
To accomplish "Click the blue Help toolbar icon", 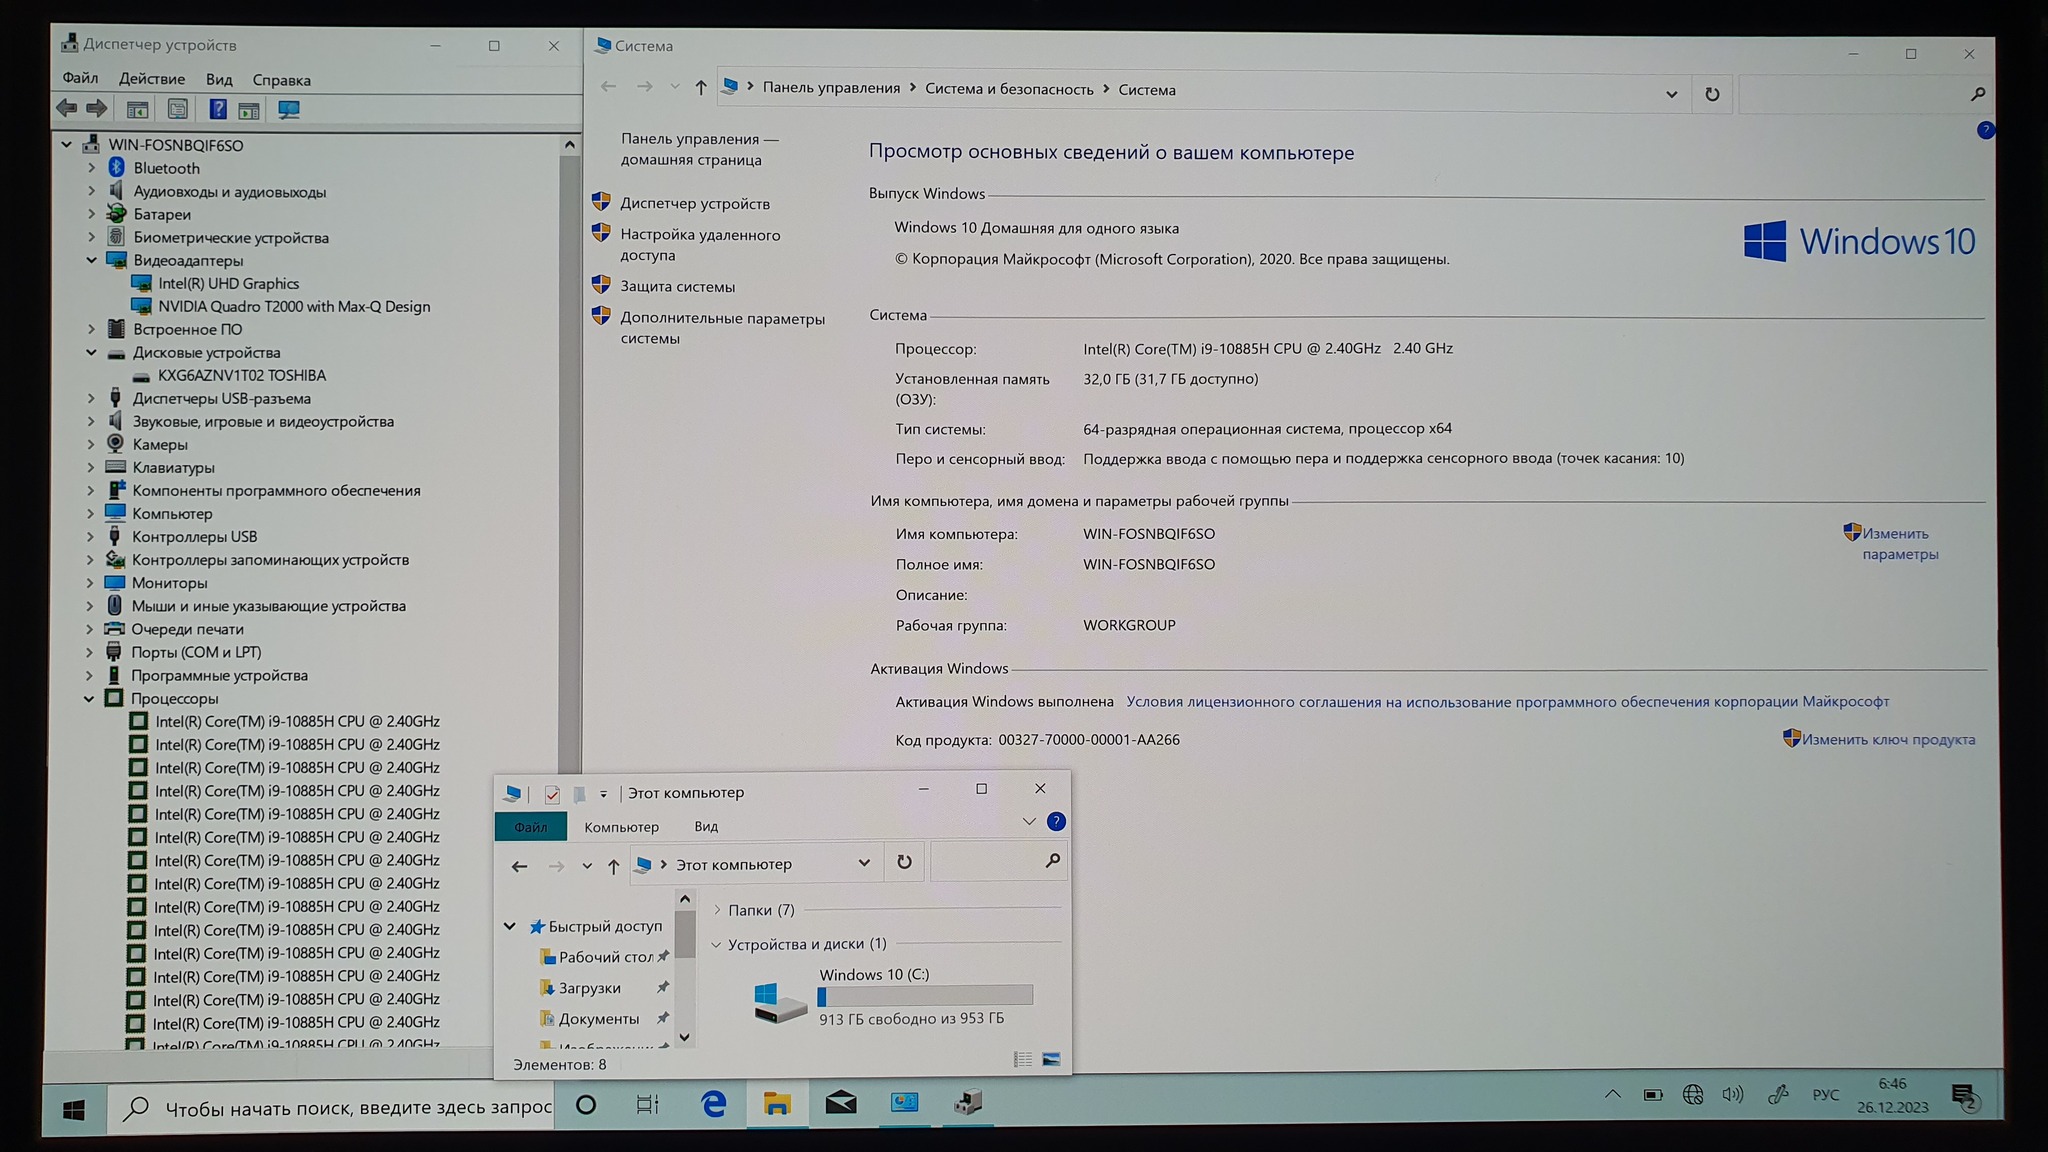I will tap(217, 110).
